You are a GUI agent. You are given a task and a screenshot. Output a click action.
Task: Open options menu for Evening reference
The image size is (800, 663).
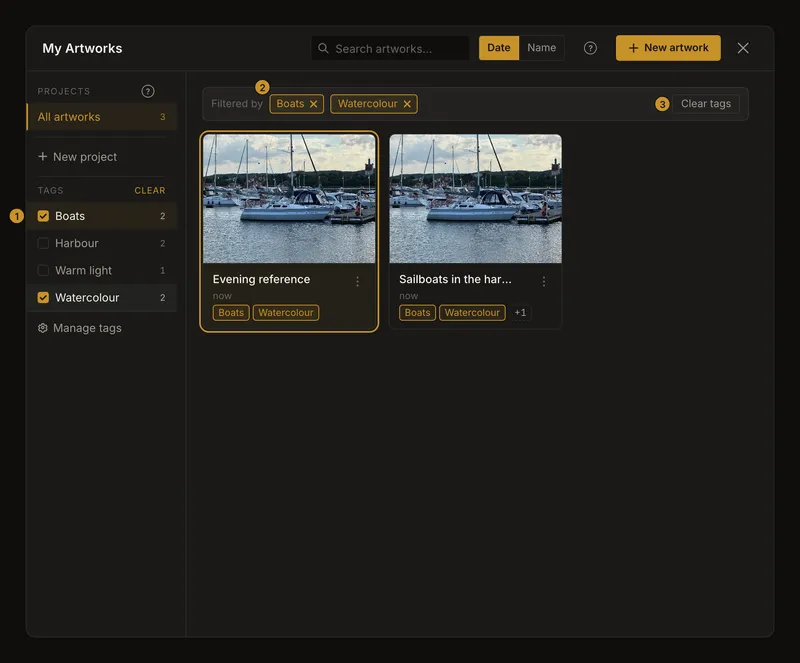click(x=357, y=281)
